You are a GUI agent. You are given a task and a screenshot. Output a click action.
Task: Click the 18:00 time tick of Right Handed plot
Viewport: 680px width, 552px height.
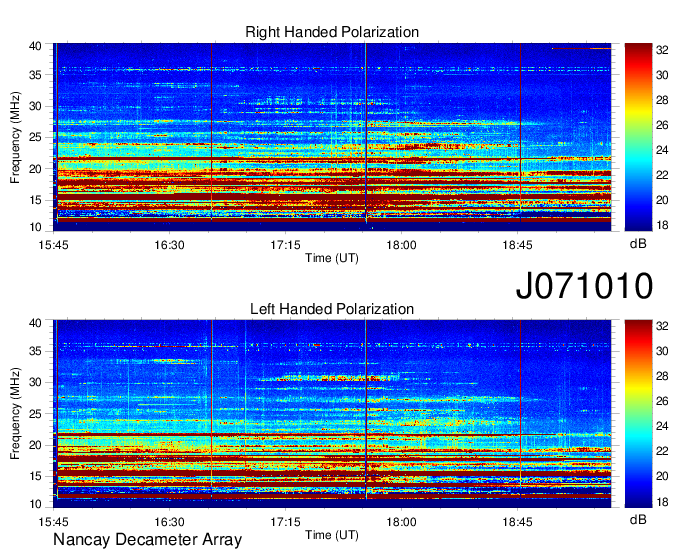click(x=401, y=245)
